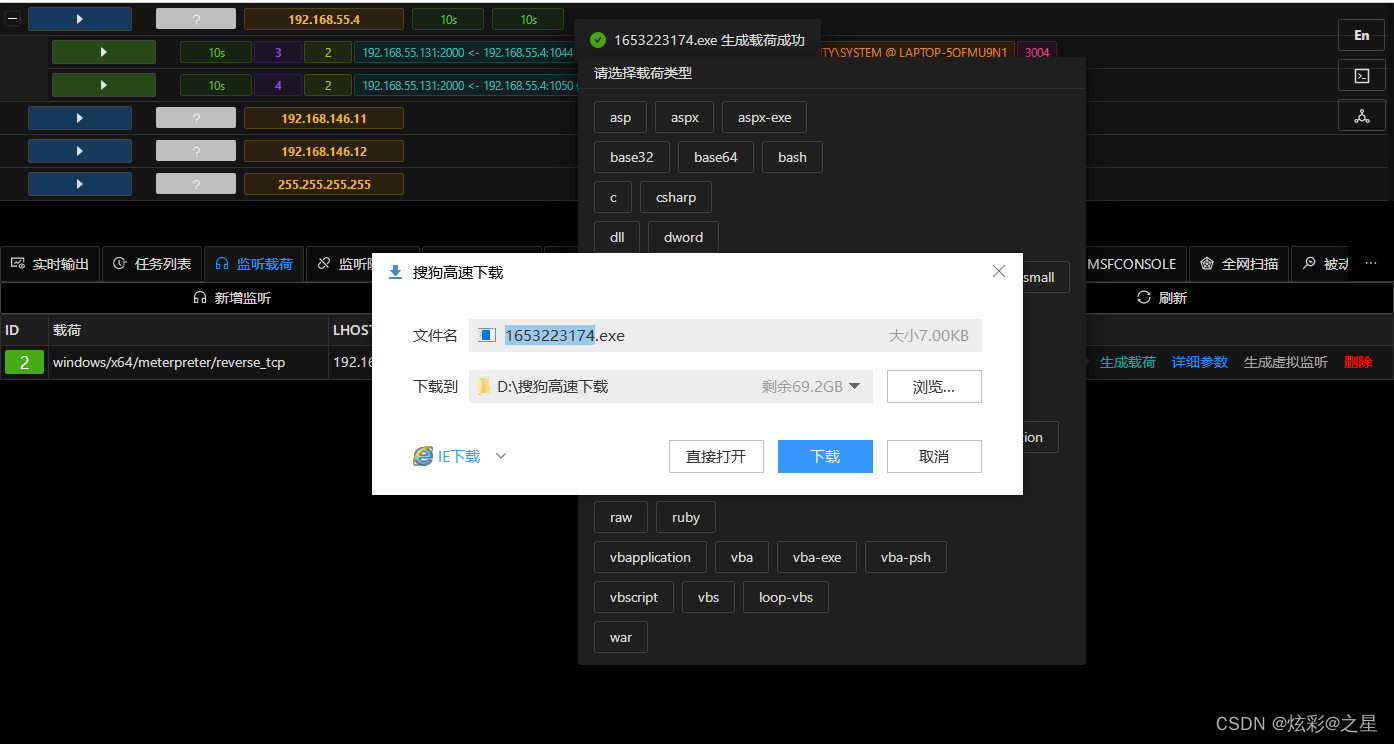Click the 生成虚拟监听 link

click(x=1286, y=362)
